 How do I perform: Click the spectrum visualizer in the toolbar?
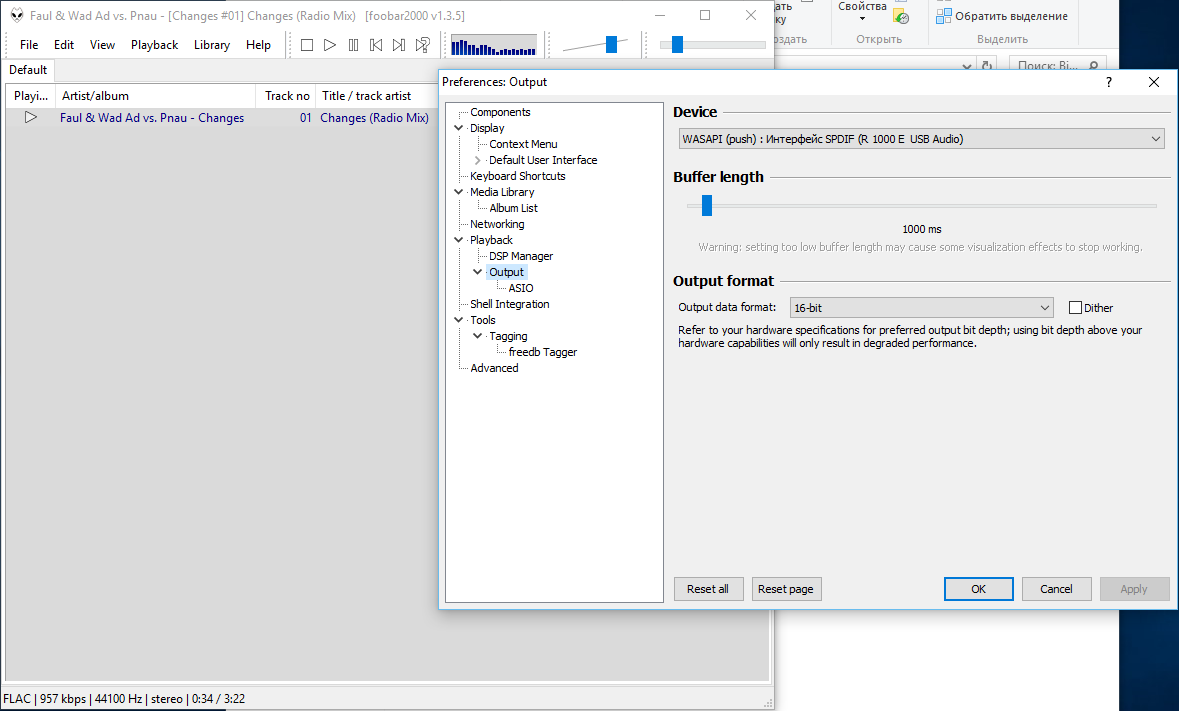coord(493,45)
